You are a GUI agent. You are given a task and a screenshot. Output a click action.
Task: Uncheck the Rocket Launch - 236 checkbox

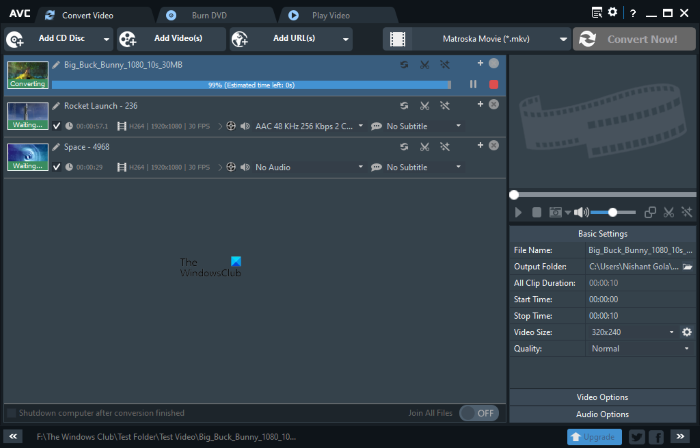(56, 126)
